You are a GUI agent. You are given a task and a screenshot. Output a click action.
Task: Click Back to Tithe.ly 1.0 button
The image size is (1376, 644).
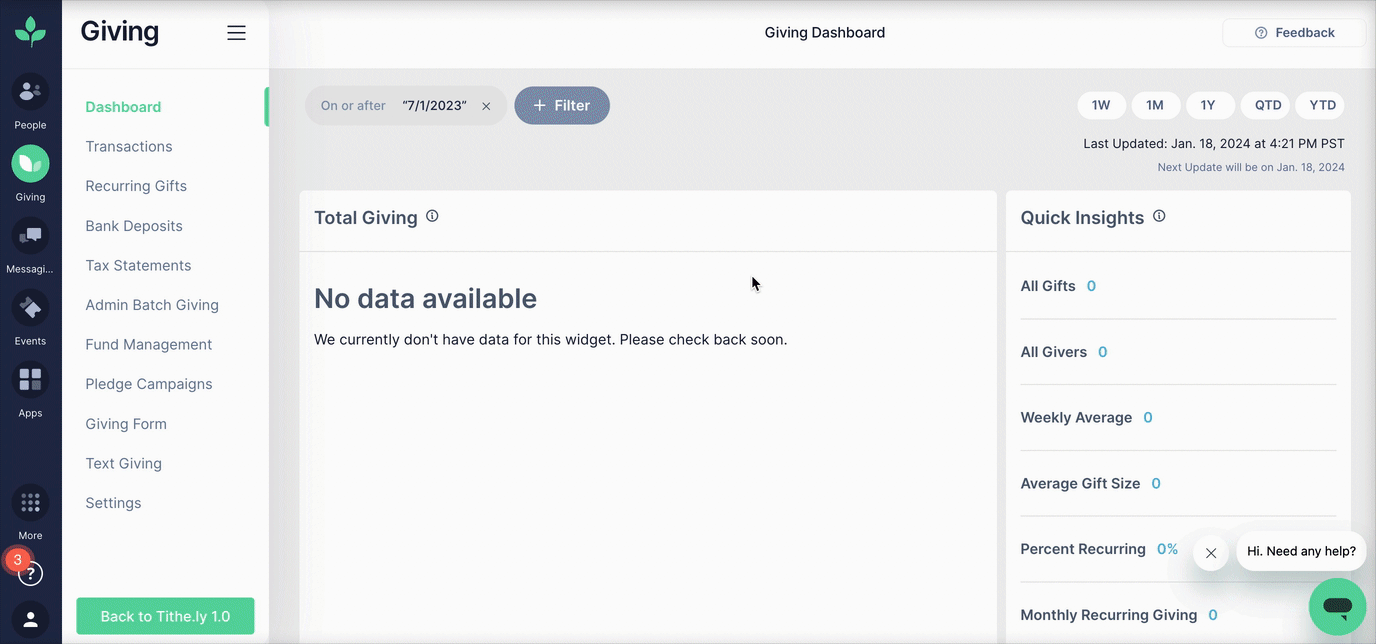point(165,616)
